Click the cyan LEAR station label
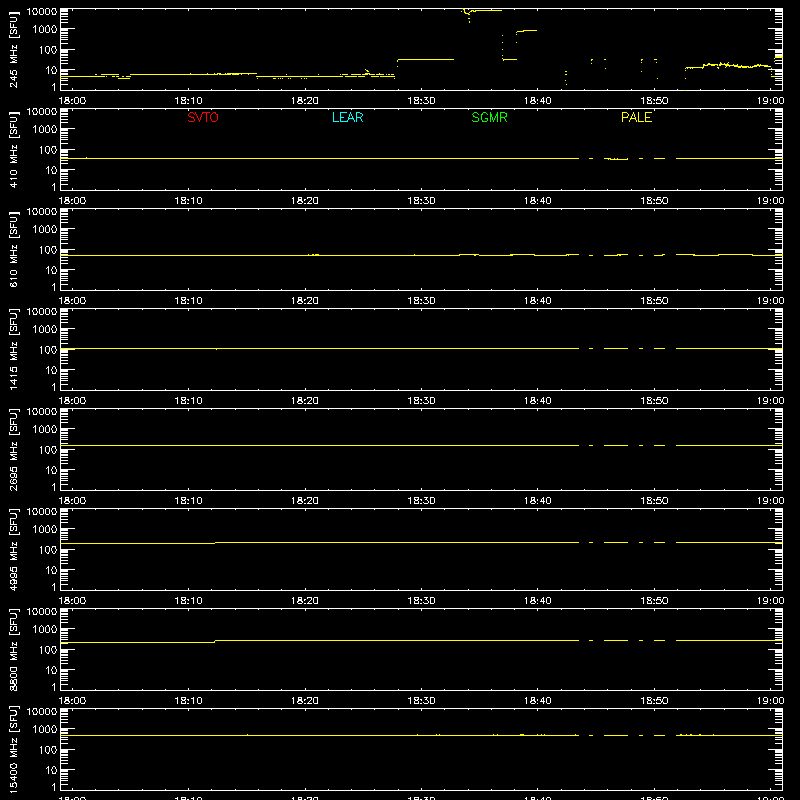800x800 pixels. (x=347, y=117)
